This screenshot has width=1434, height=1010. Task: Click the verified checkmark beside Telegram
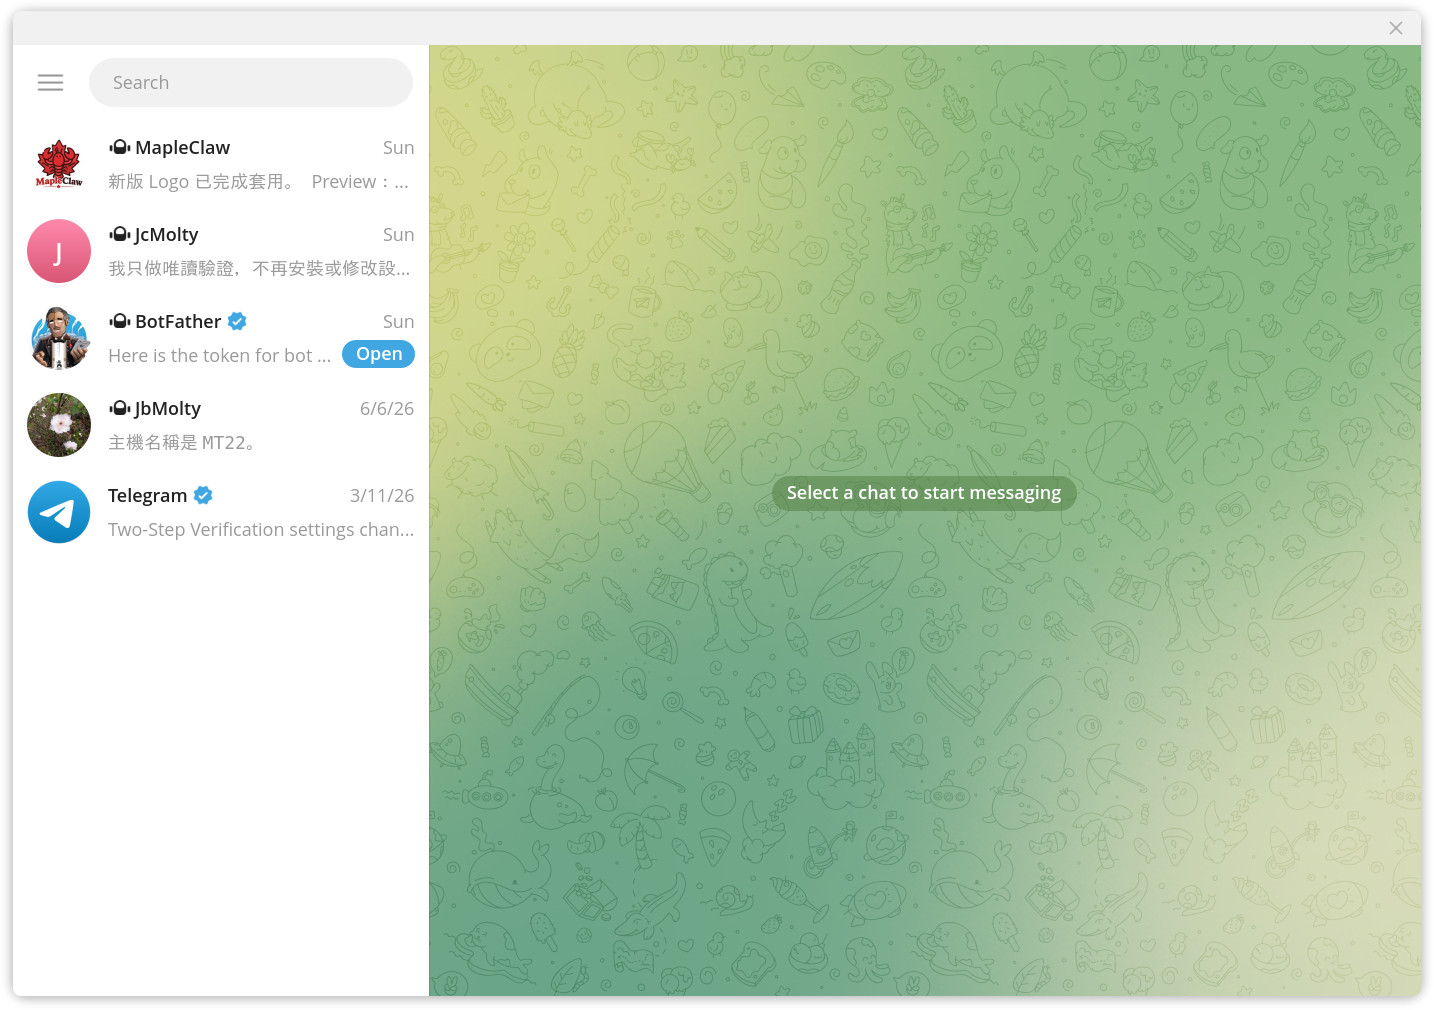pos(203,495)
